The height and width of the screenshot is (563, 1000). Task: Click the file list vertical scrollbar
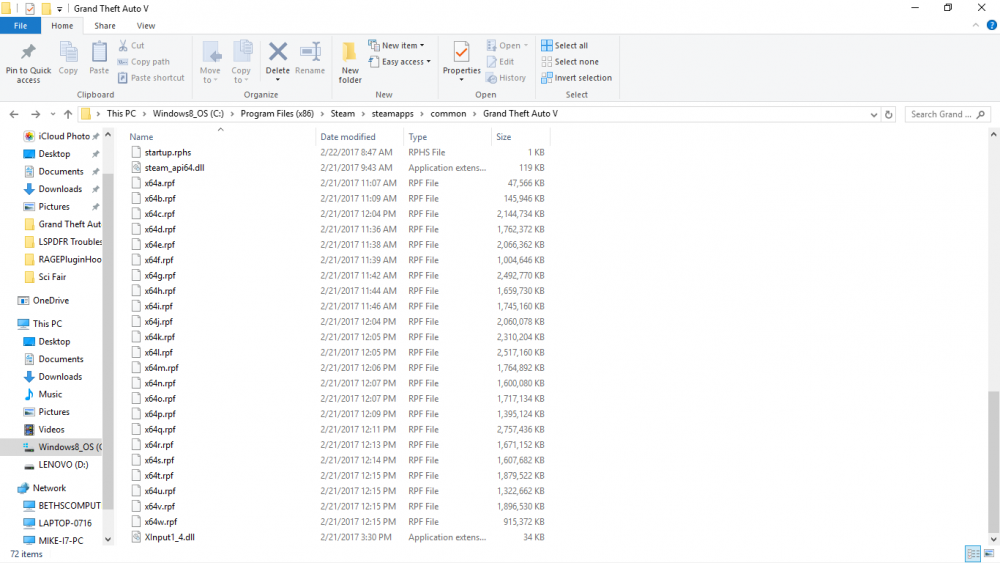[x=993, y=462]
